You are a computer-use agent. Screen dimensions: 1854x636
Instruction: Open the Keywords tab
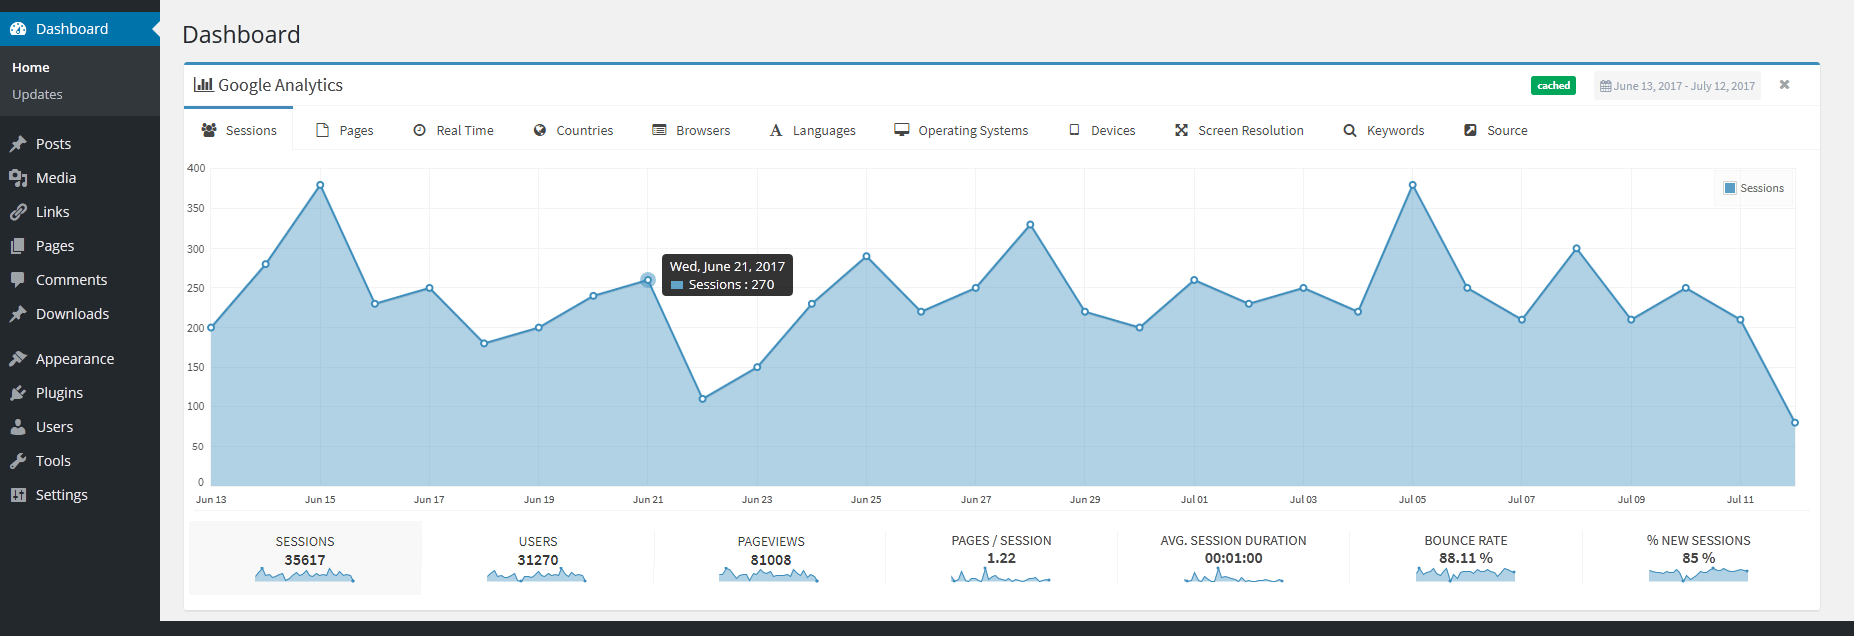coord(1384,130)
